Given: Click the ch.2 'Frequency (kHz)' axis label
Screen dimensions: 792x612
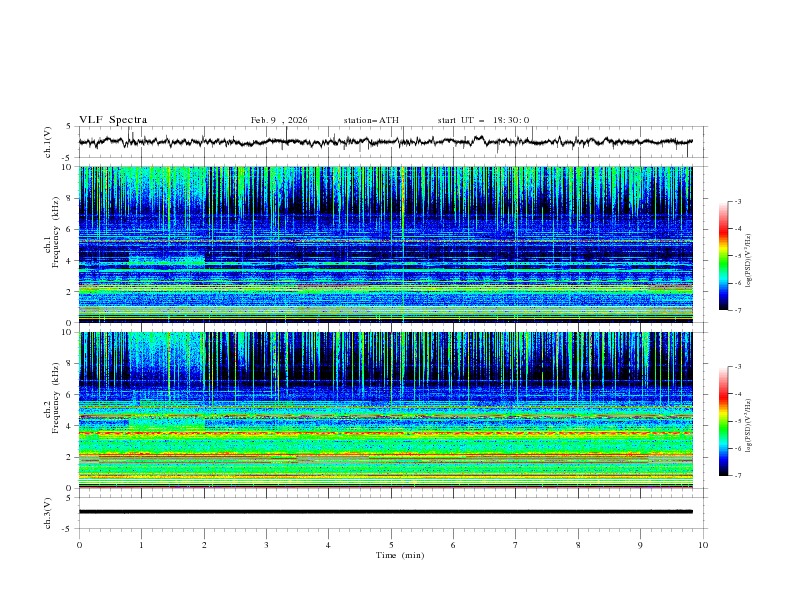Looking at the screenshot, I should 56,397.
